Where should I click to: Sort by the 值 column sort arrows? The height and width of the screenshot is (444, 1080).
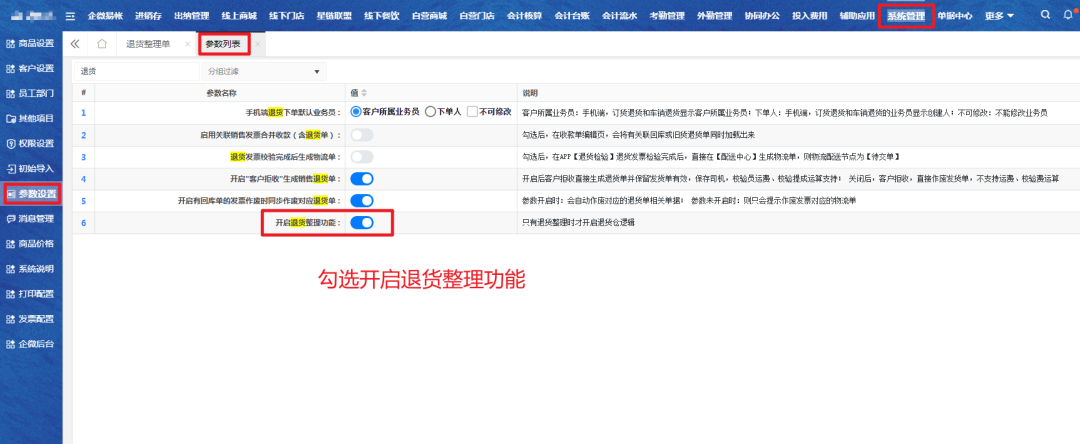click(365, 93)
